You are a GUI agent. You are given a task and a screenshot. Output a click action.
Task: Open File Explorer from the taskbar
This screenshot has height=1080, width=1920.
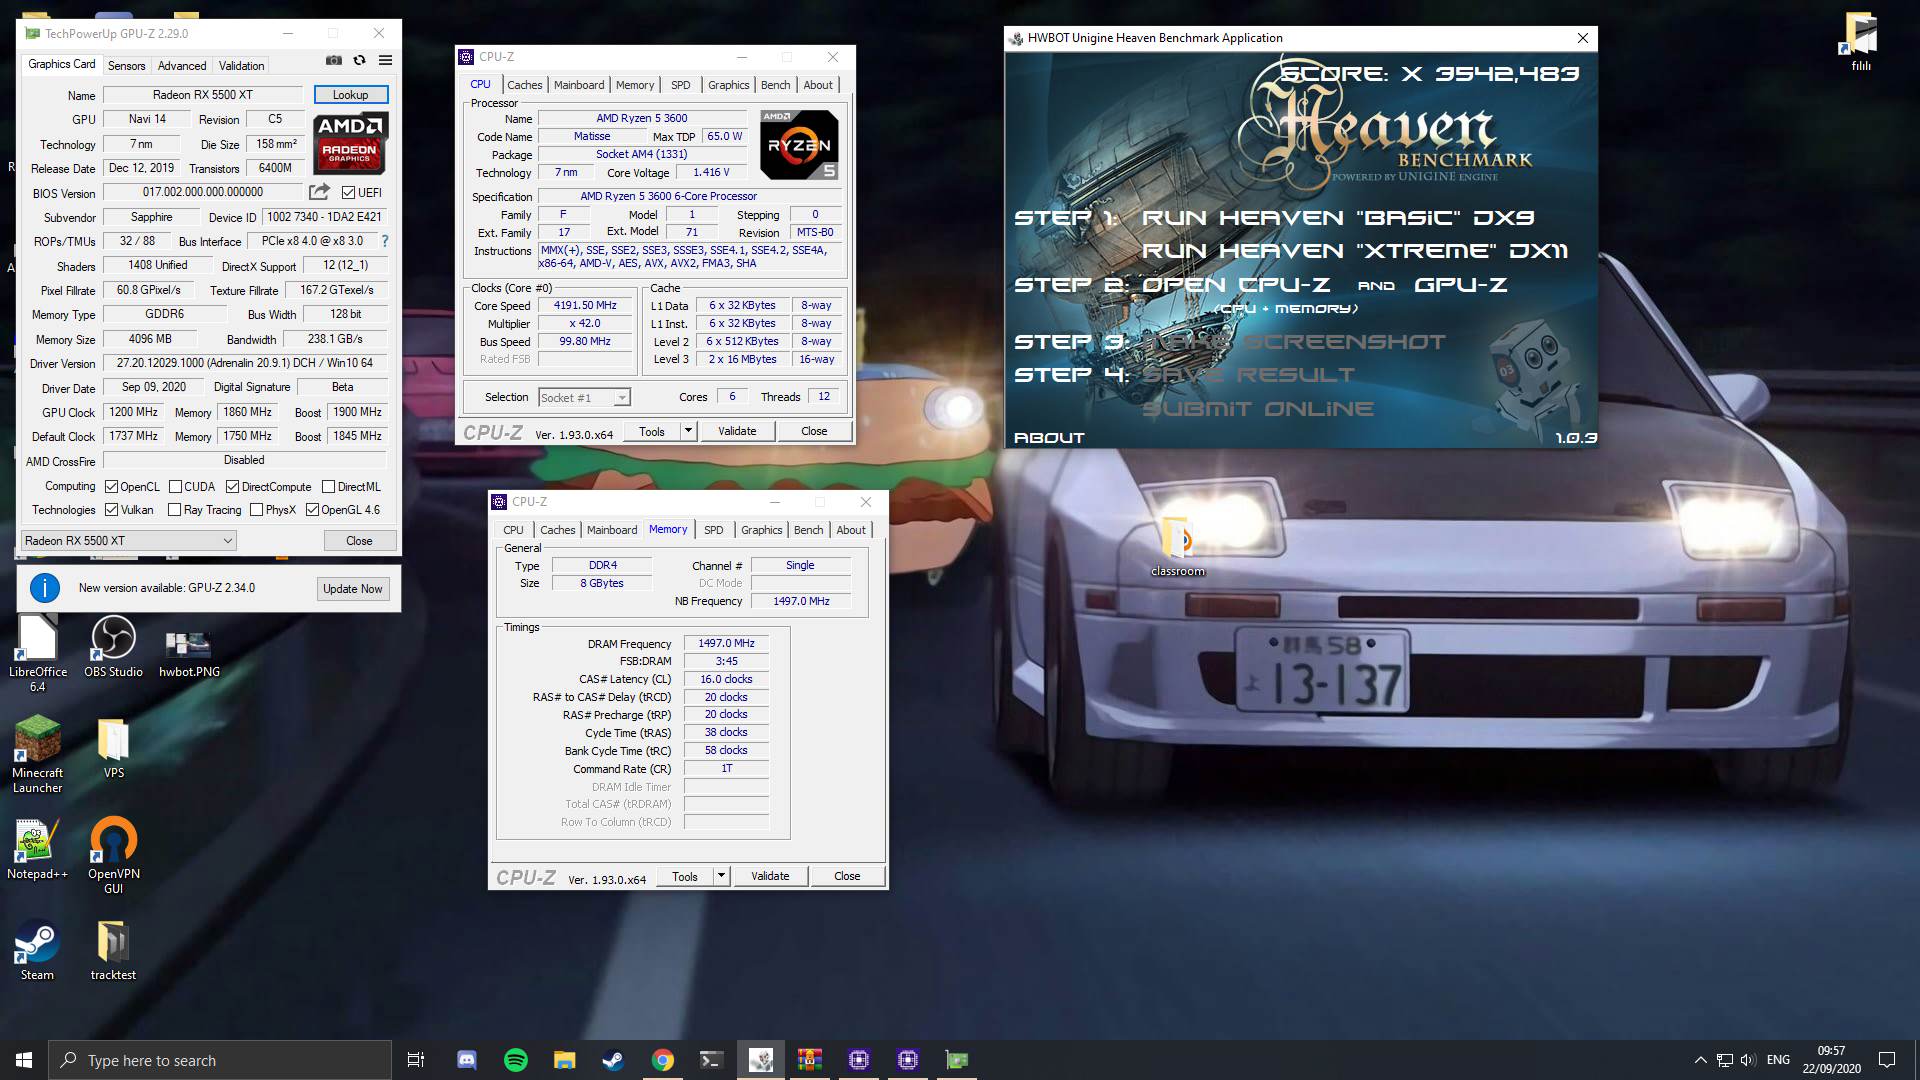(564, 1060)
